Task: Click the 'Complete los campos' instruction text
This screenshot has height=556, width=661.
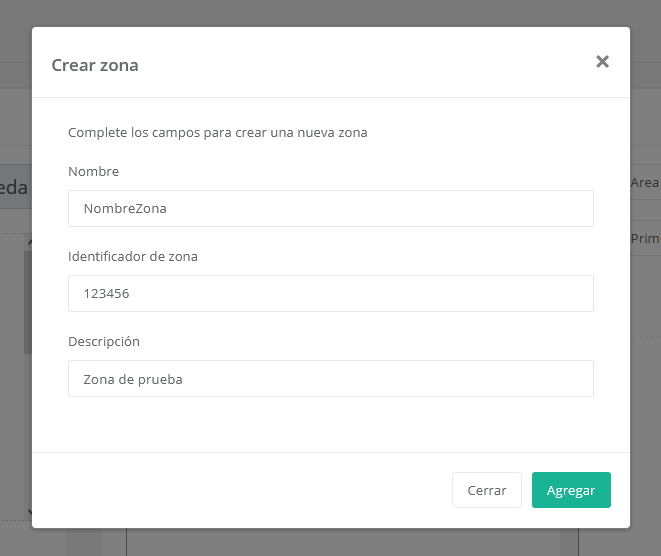Action: point(217,132)
